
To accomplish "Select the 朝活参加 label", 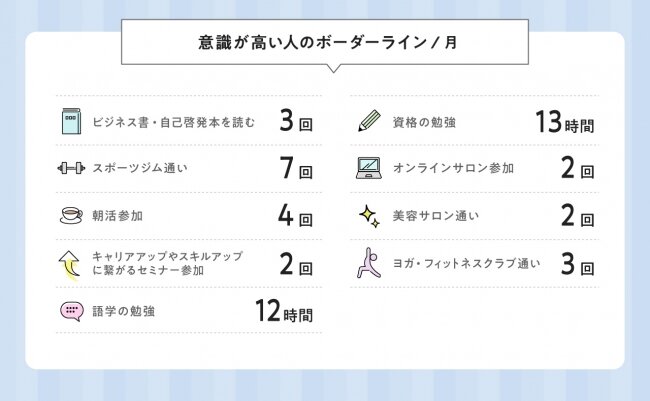I will click(118, 216).
